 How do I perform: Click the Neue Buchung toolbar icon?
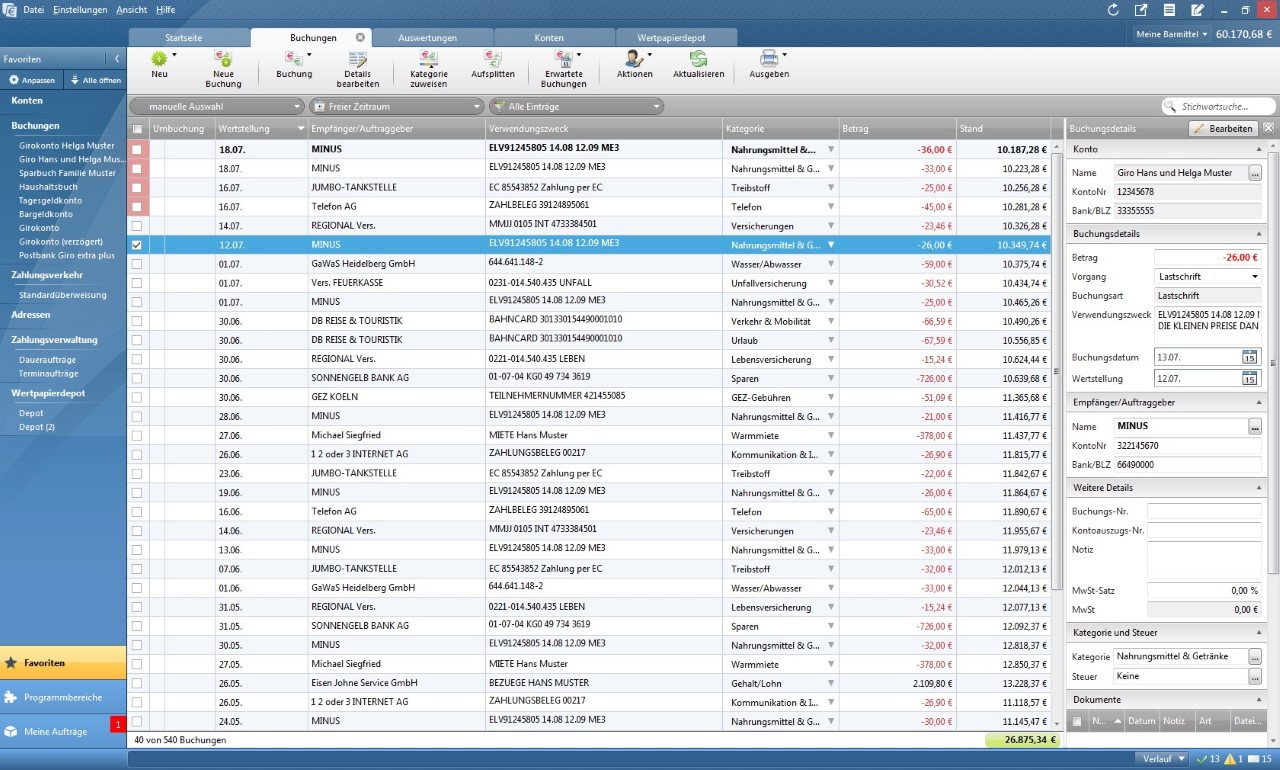pyautogui.click(x=223, y=60)
